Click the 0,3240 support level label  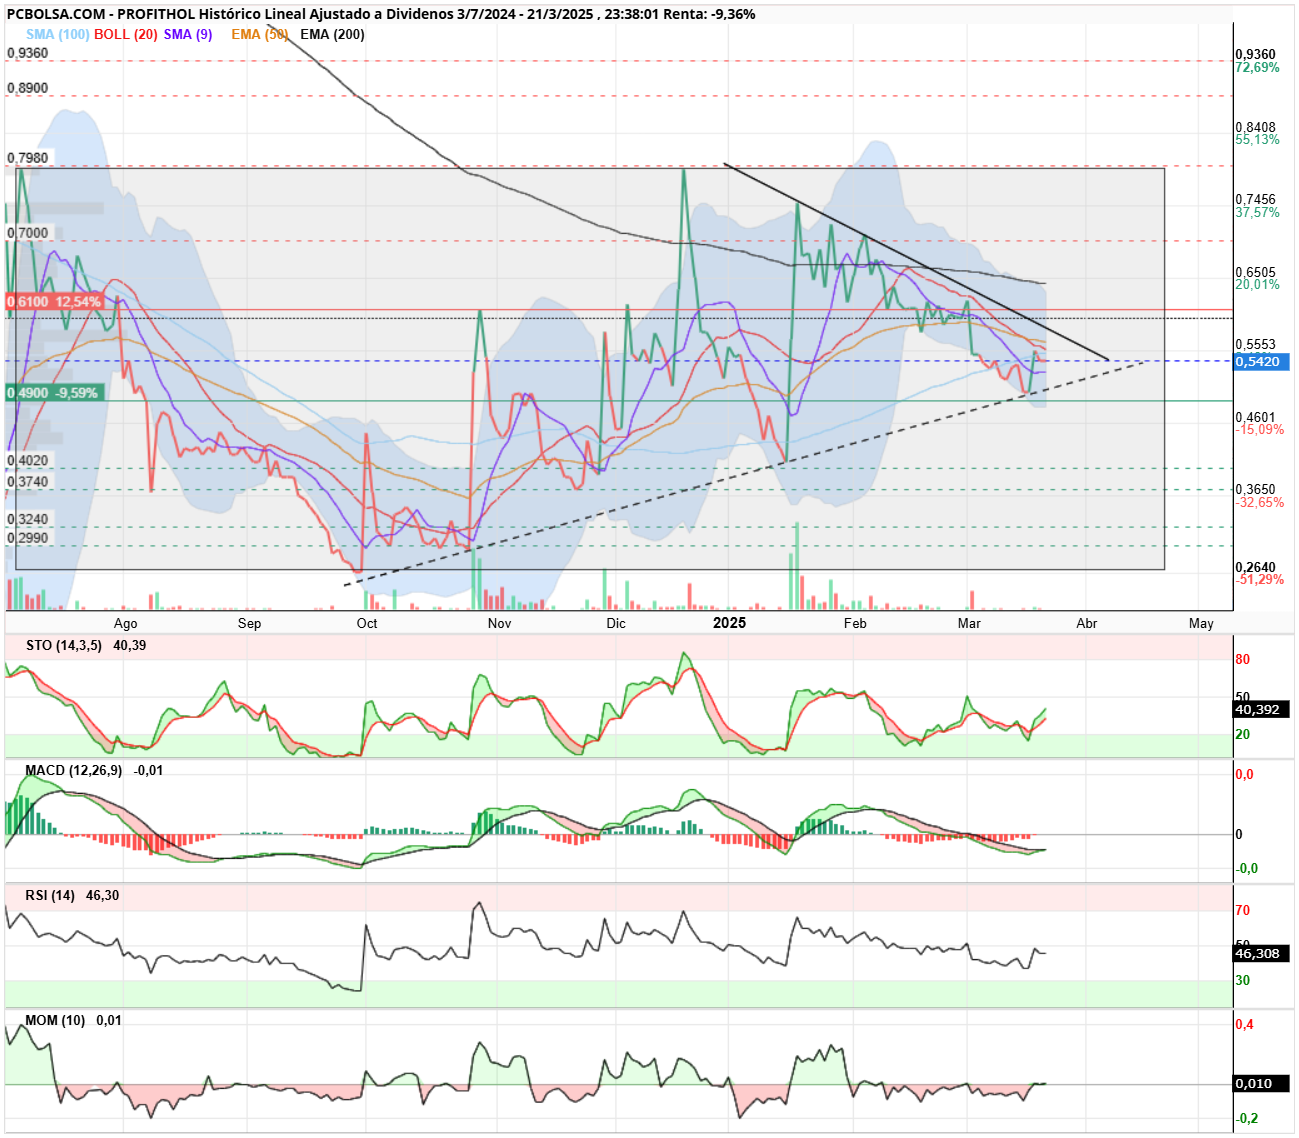tap(28, 520)
